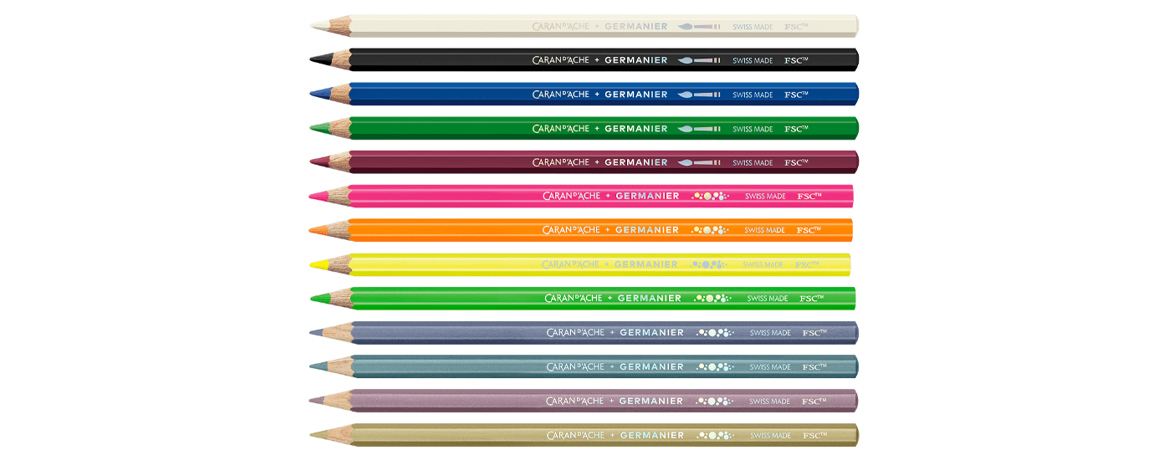Click the FSC logo on the metallic teal pencil
The image size is (1170, 460).
[x=814, y=367]
